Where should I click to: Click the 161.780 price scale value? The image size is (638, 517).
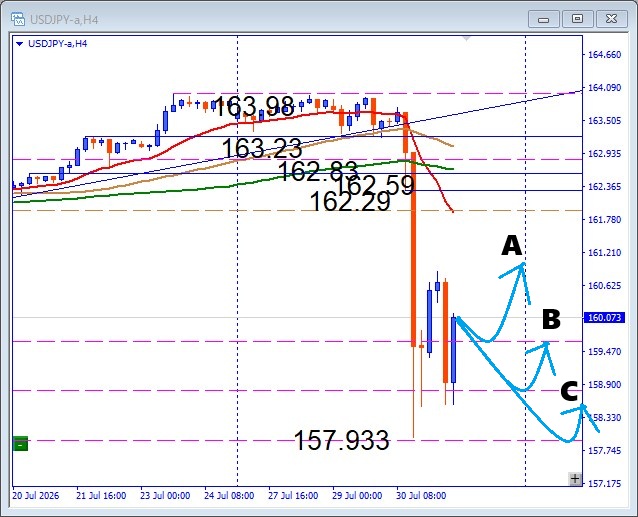605,219
